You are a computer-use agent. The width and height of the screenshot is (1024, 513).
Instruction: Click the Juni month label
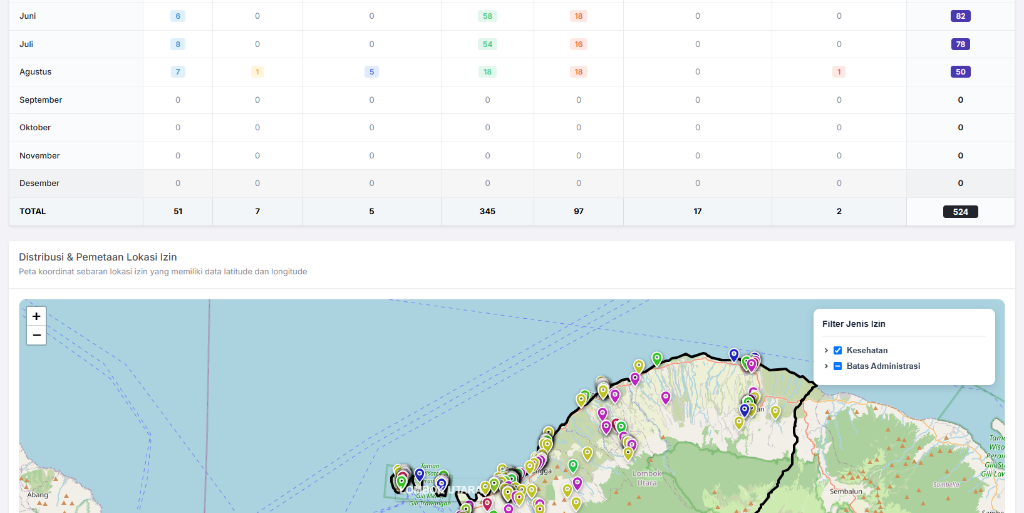(27, 16)
